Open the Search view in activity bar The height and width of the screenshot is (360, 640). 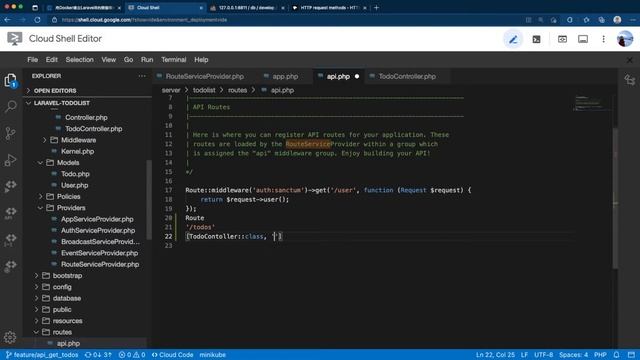pos(11,107)
